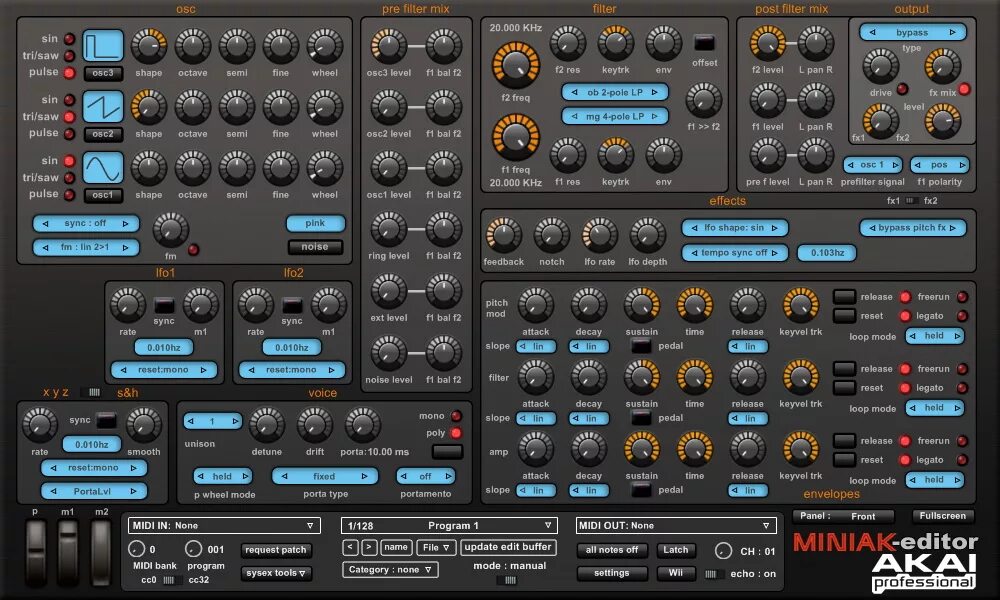Click the all notes off button
This screenshot has height=600, width=1000.
pyautogui.click(x=612, y=550)
